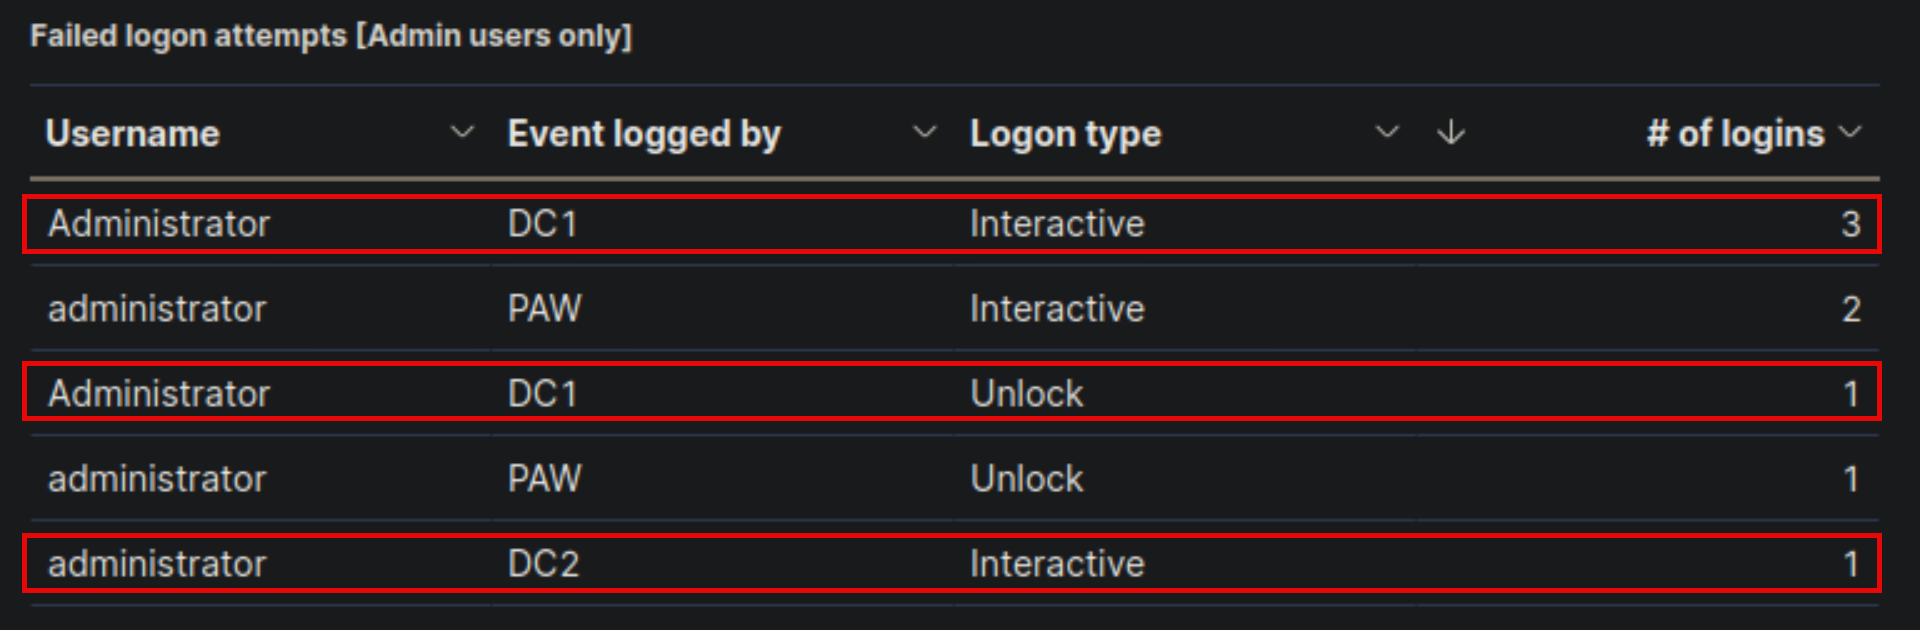
Task: Expand the Logon type filter chevron
Action: [x=1388, y=131]
